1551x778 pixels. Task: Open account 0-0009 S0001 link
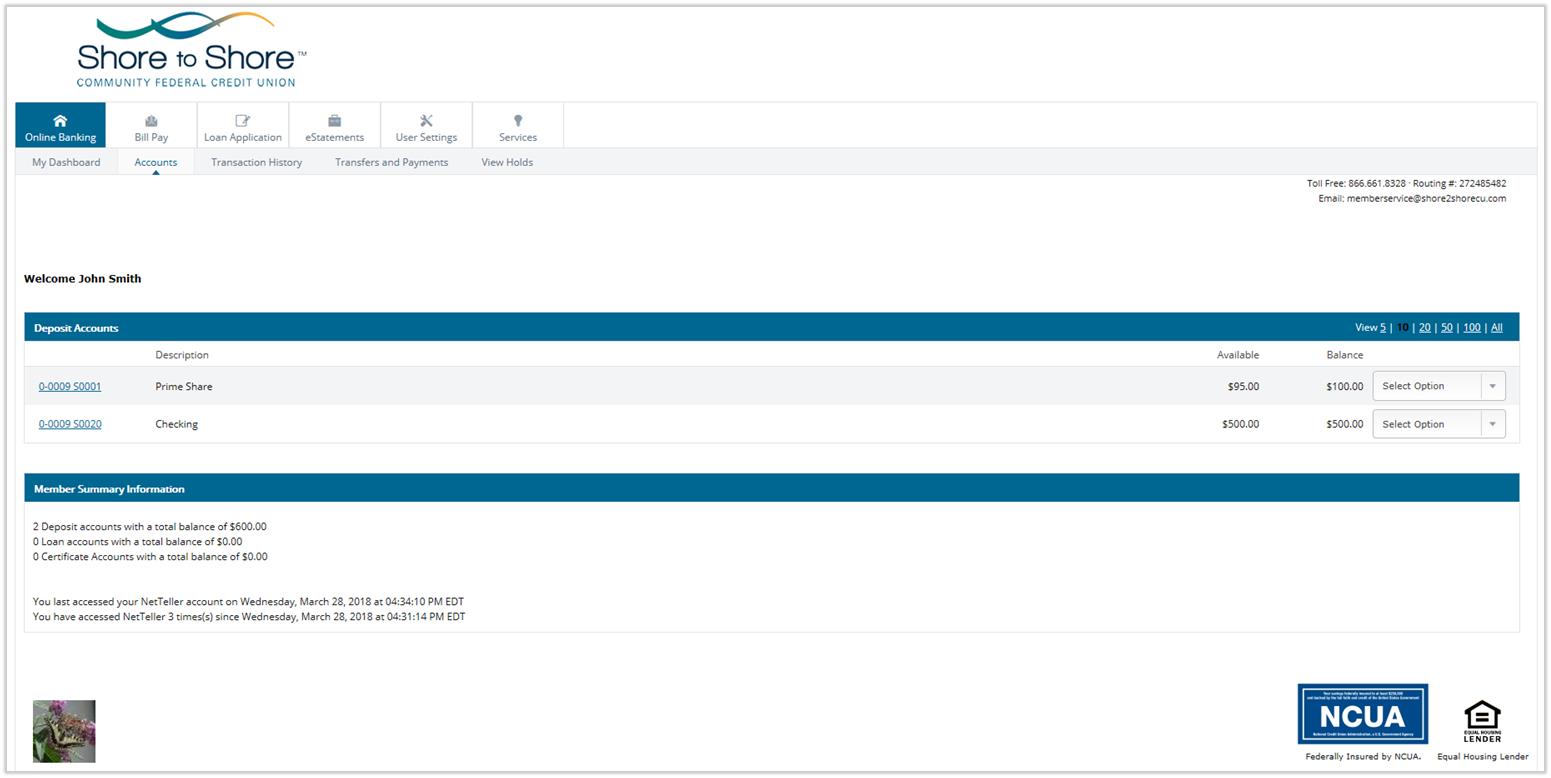coord(70,386)
